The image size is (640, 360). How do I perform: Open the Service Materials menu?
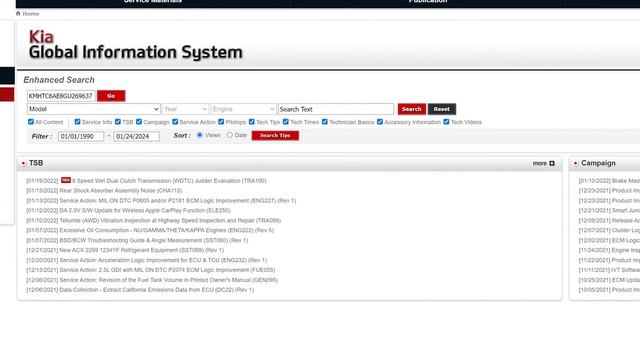(x=153, y=2)
